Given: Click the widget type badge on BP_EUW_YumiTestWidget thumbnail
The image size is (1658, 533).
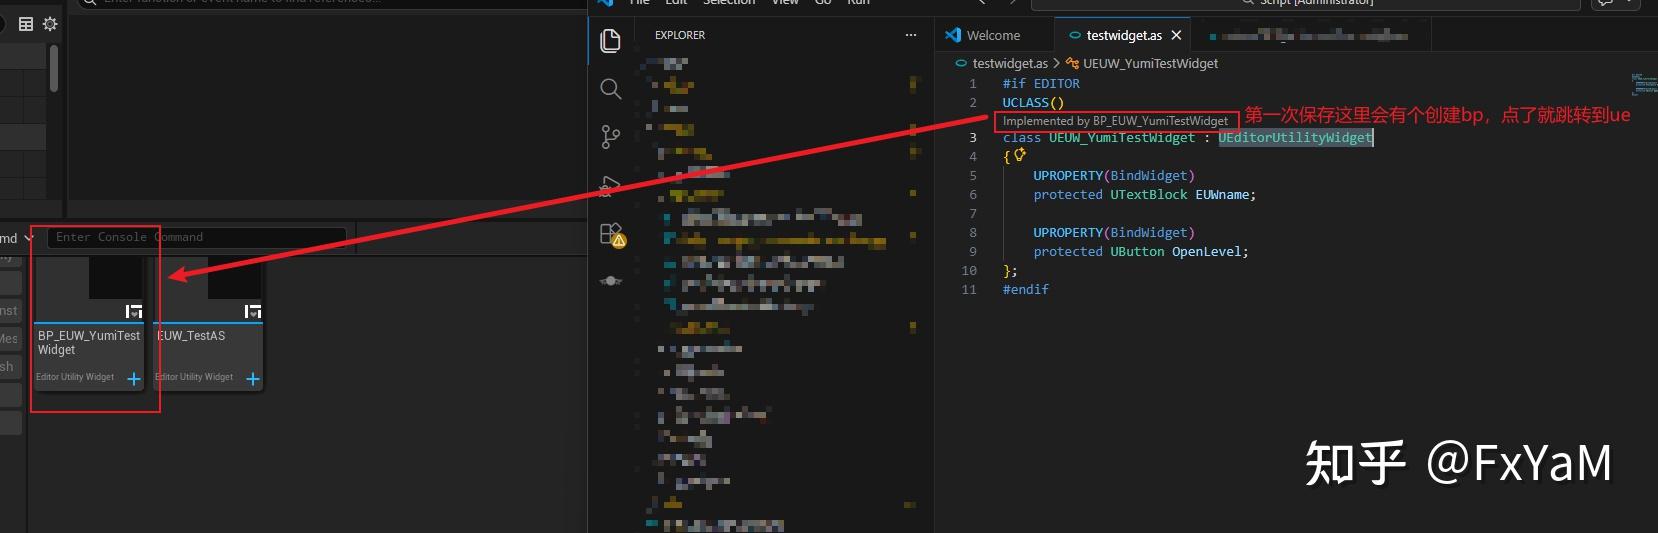Looking at the screenshot, I should pos(134,312).
